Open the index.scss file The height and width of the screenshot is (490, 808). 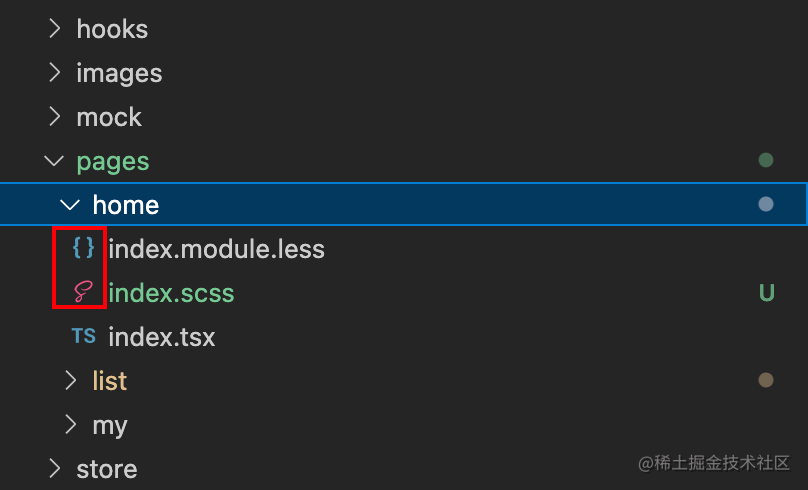(171, 293)
